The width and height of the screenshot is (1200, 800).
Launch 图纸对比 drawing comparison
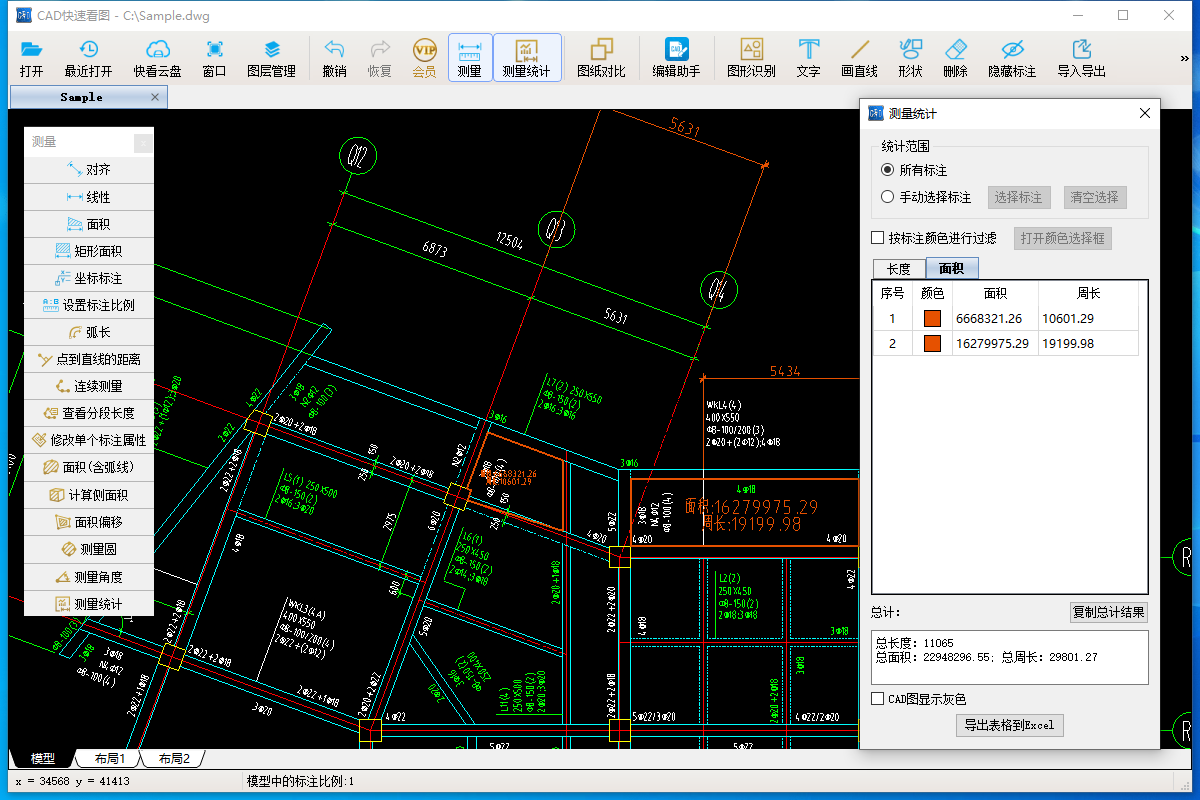[x=601, y=58]
